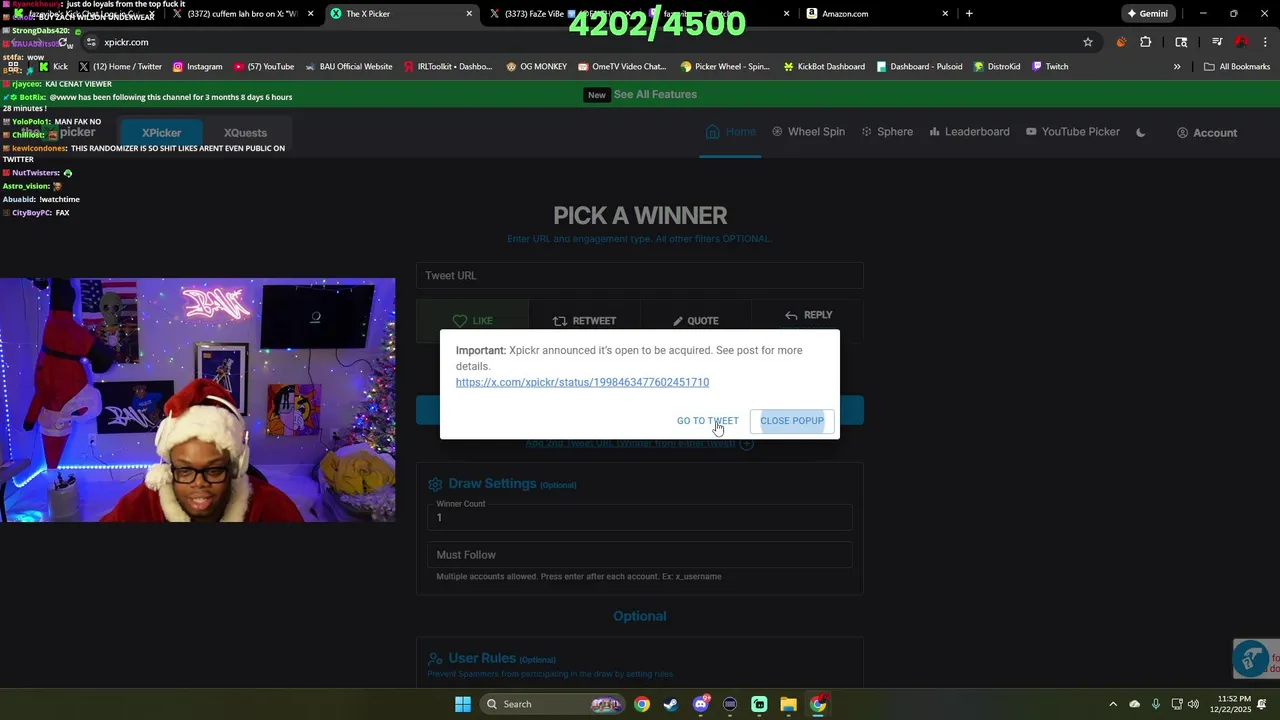Show hidden system tray icons
Screen dimensions: 1280x720
1113,704
